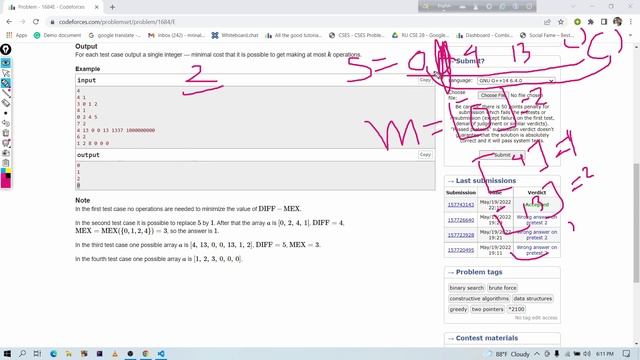Open the whiteboard tool in the annotation toolbar
Viewport: 640px width, 360px height.
pyautogui.click(x=6, y=143)
